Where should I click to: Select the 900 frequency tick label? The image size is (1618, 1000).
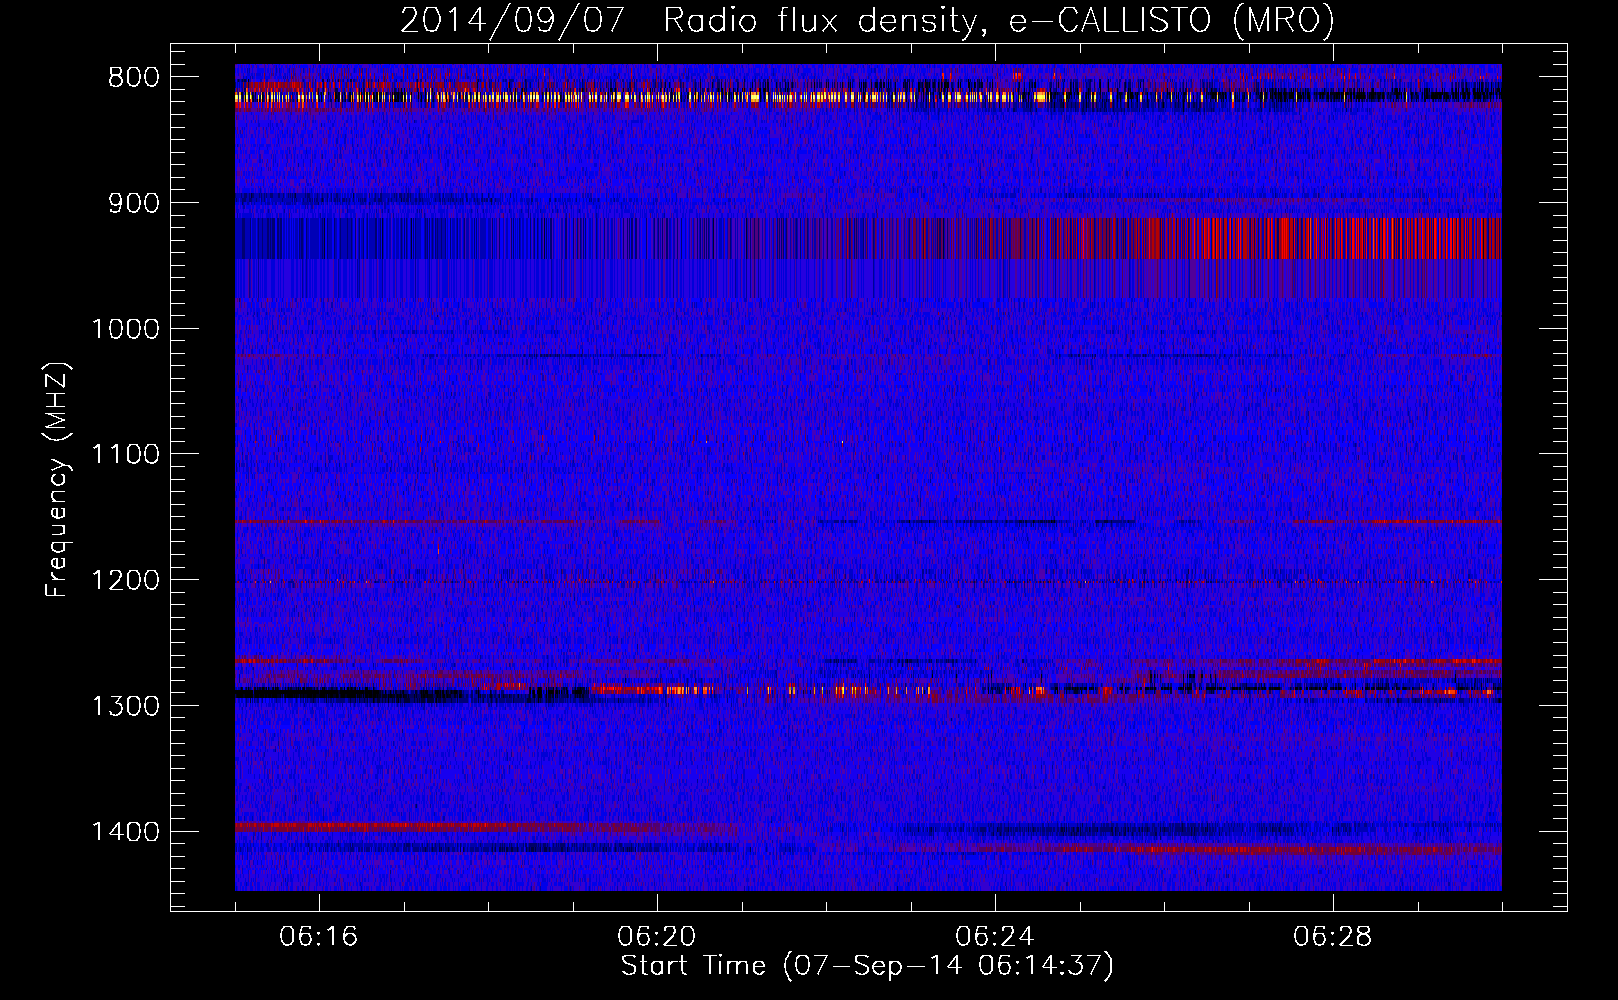click(x=133, y=204)
